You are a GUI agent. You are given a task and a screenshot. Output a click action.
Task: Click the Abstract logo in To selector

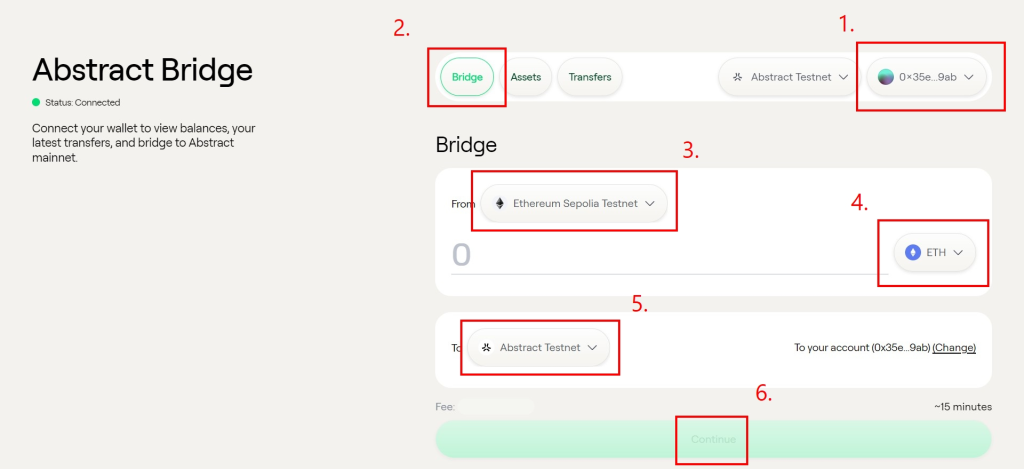(486, 348)
